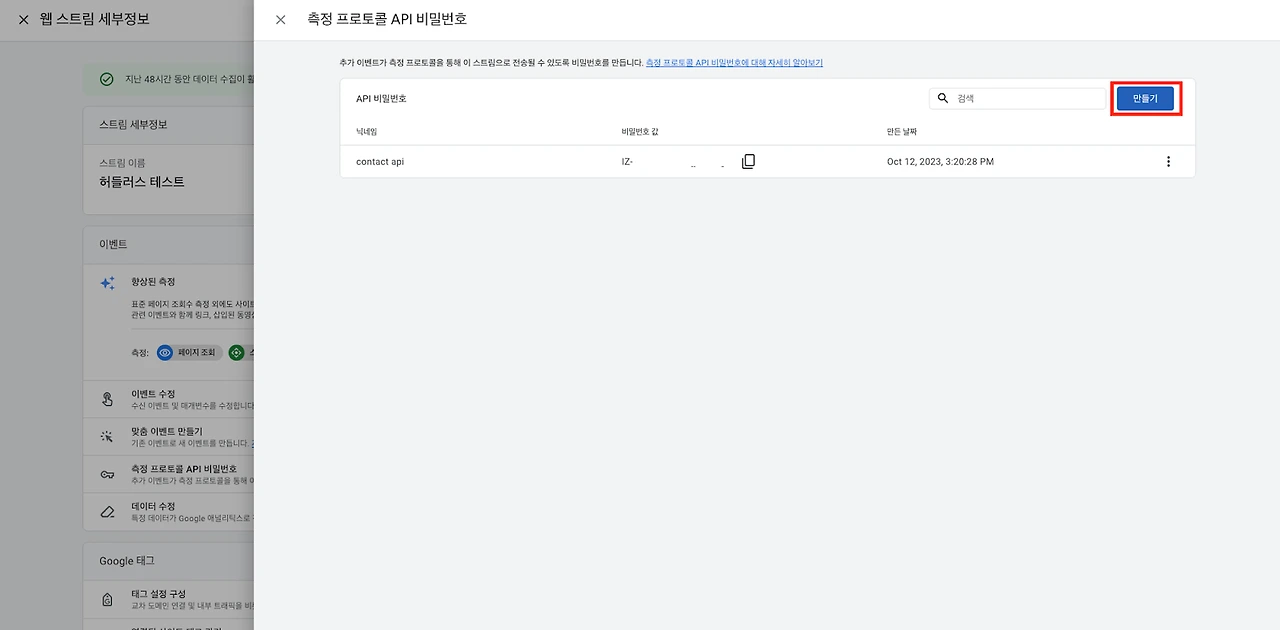Close the 웹 스트림 세부정보 panel
Viewport: 1280px width, 630px height.
tap(23, 19)
